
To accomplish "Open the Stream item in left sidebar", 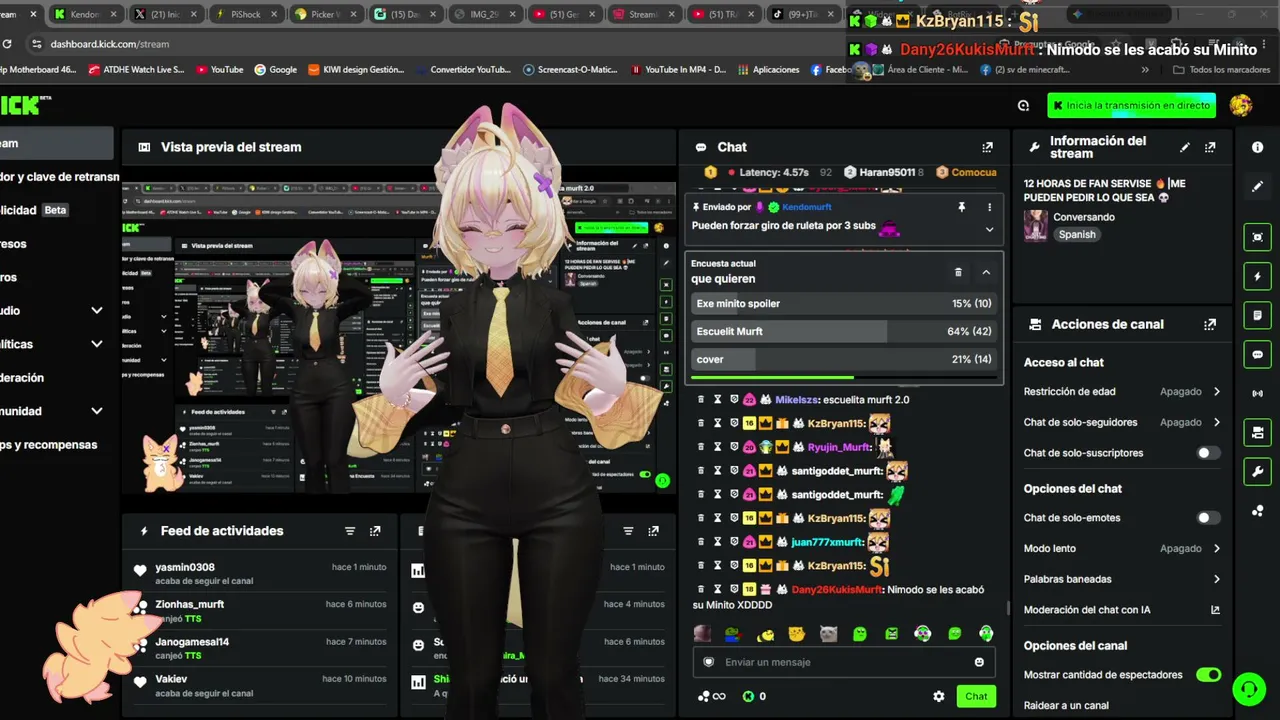I will click(x=55, y=143).
